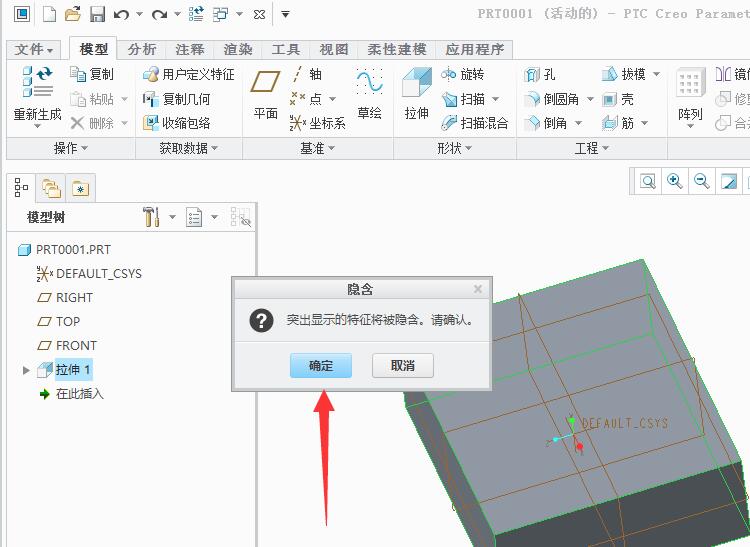The image size is (750, 547).
Task: Click the 复制 command
Action: pyautogui.click(x=92, y=74)
